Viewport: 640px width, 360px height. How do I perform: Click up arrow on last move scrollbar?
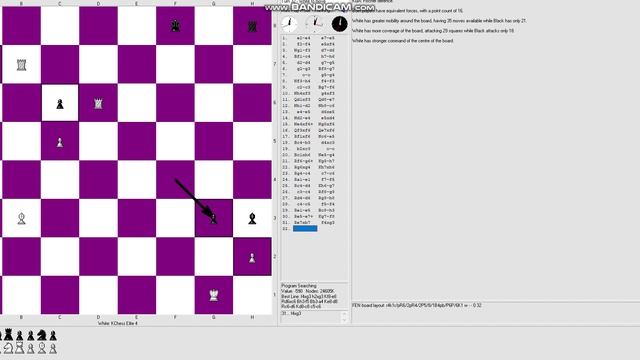pos(344,314)
